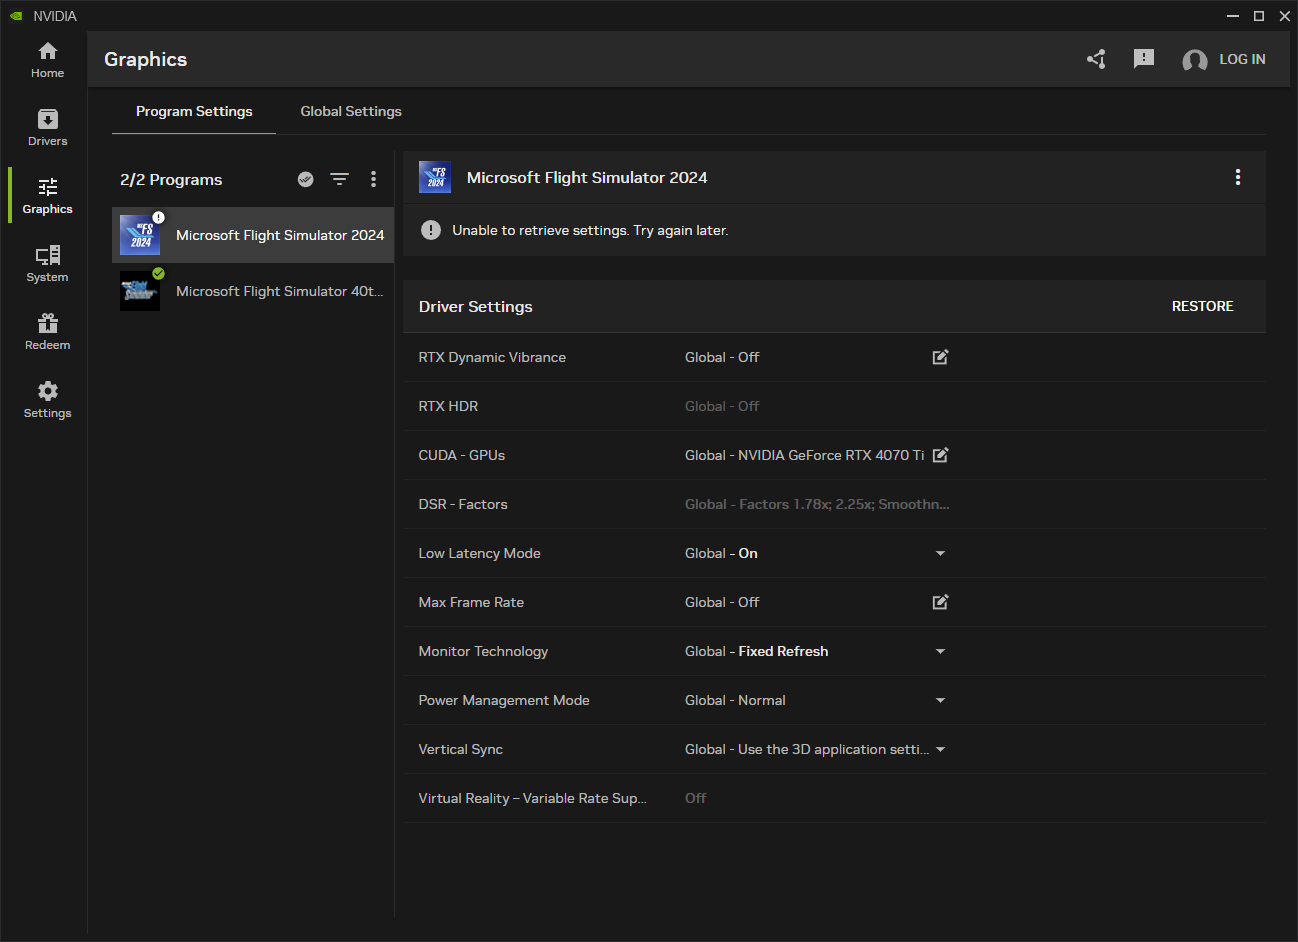Click the share icon in the header
Image resolution: width=1298 pixels, height=942 pixels.
coord(1096,59)
